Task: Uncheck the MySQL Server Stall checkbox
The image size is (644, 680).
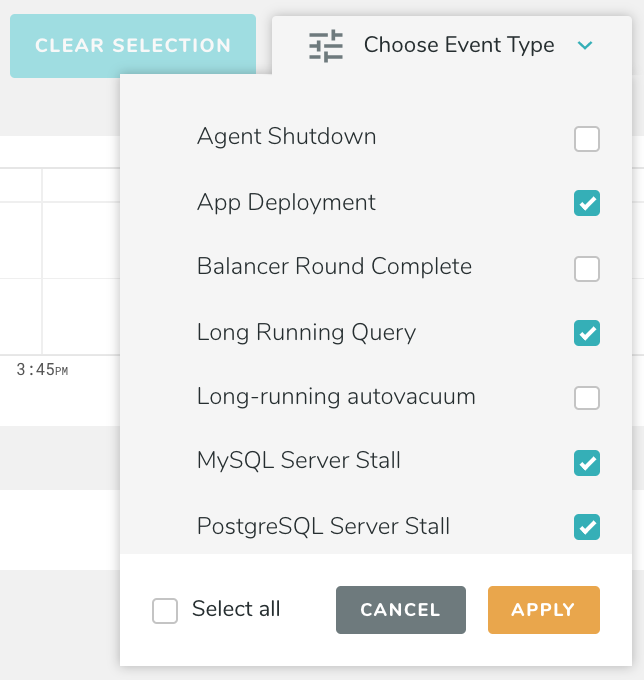Action: click(587, 463)
